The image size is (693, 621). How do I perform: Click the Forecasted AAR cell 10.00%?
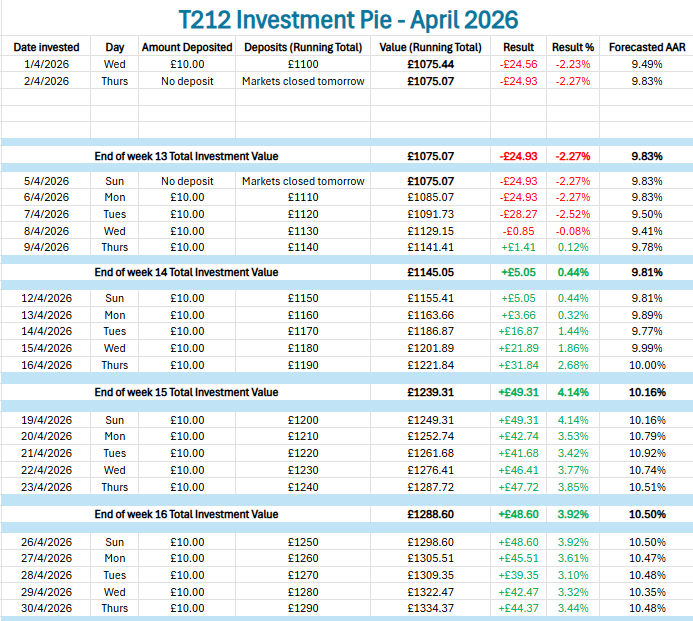pos(647,365)
